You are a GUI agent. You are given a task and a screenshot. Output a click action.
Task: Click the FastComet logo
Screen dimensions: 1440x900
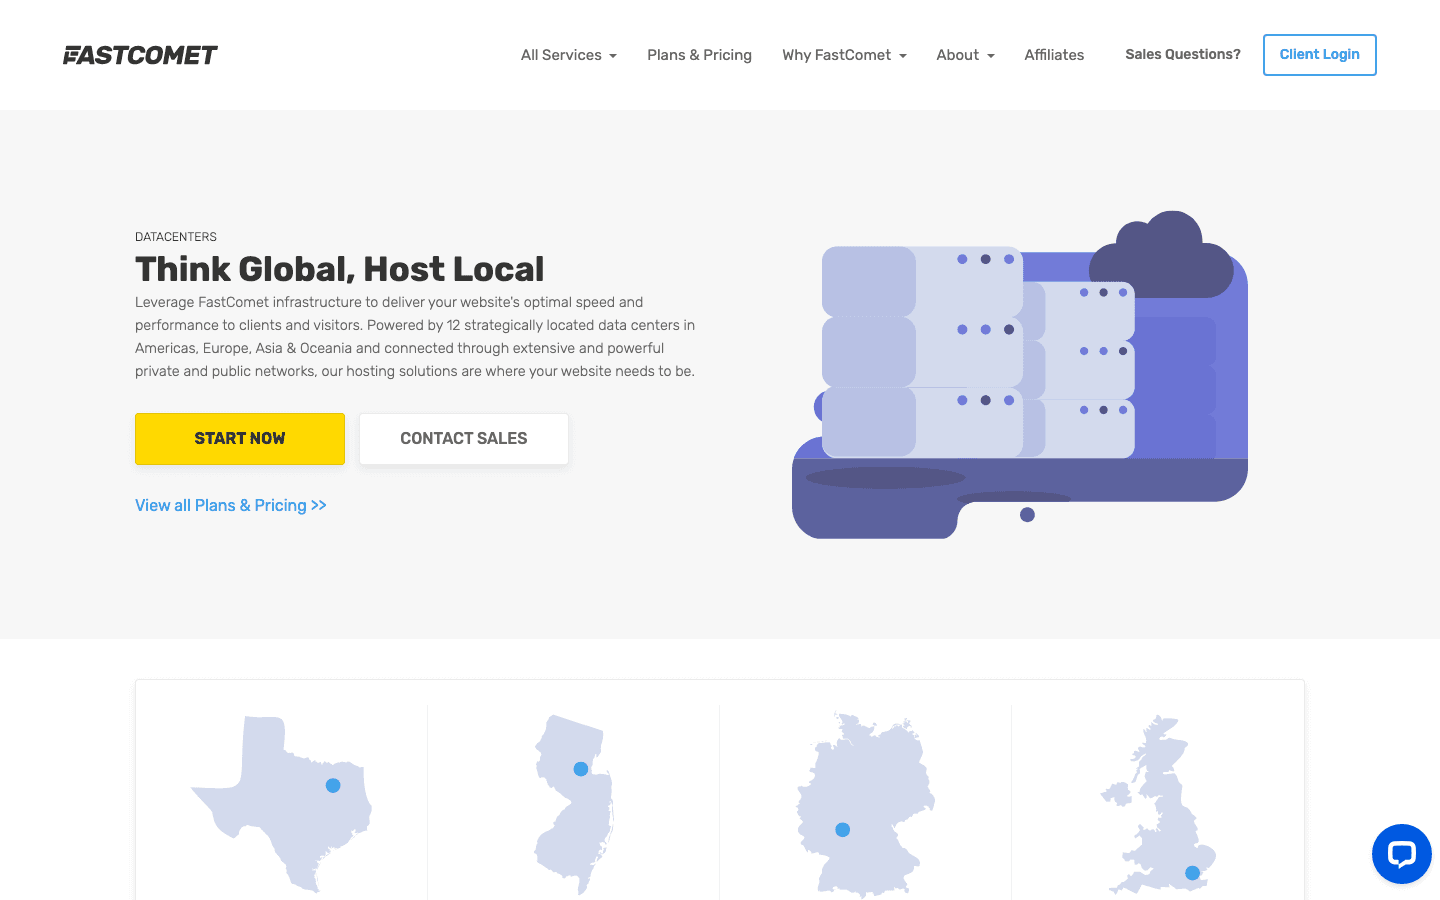pos(140,55)
